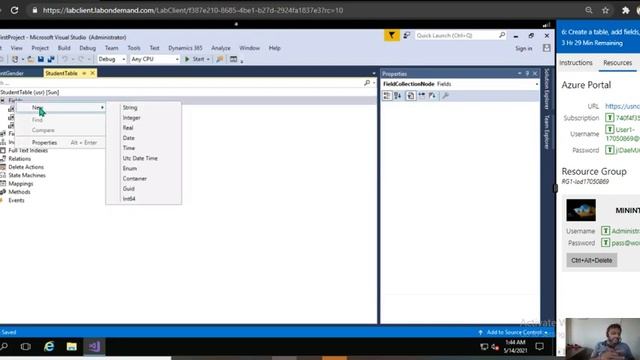Click the window layout icon in toolbar

233,59
